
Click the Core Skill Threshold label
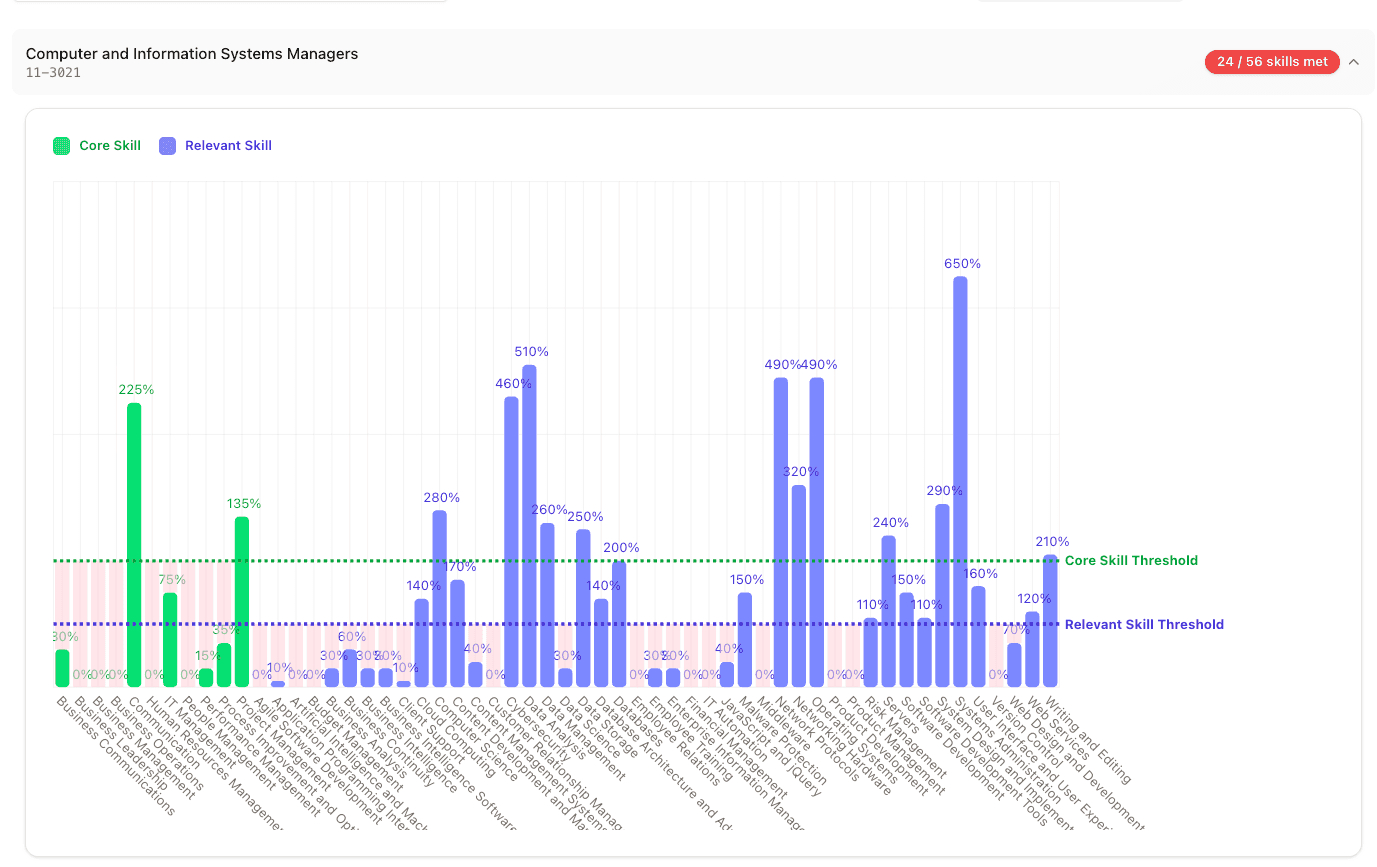(x=1131, y=560)
